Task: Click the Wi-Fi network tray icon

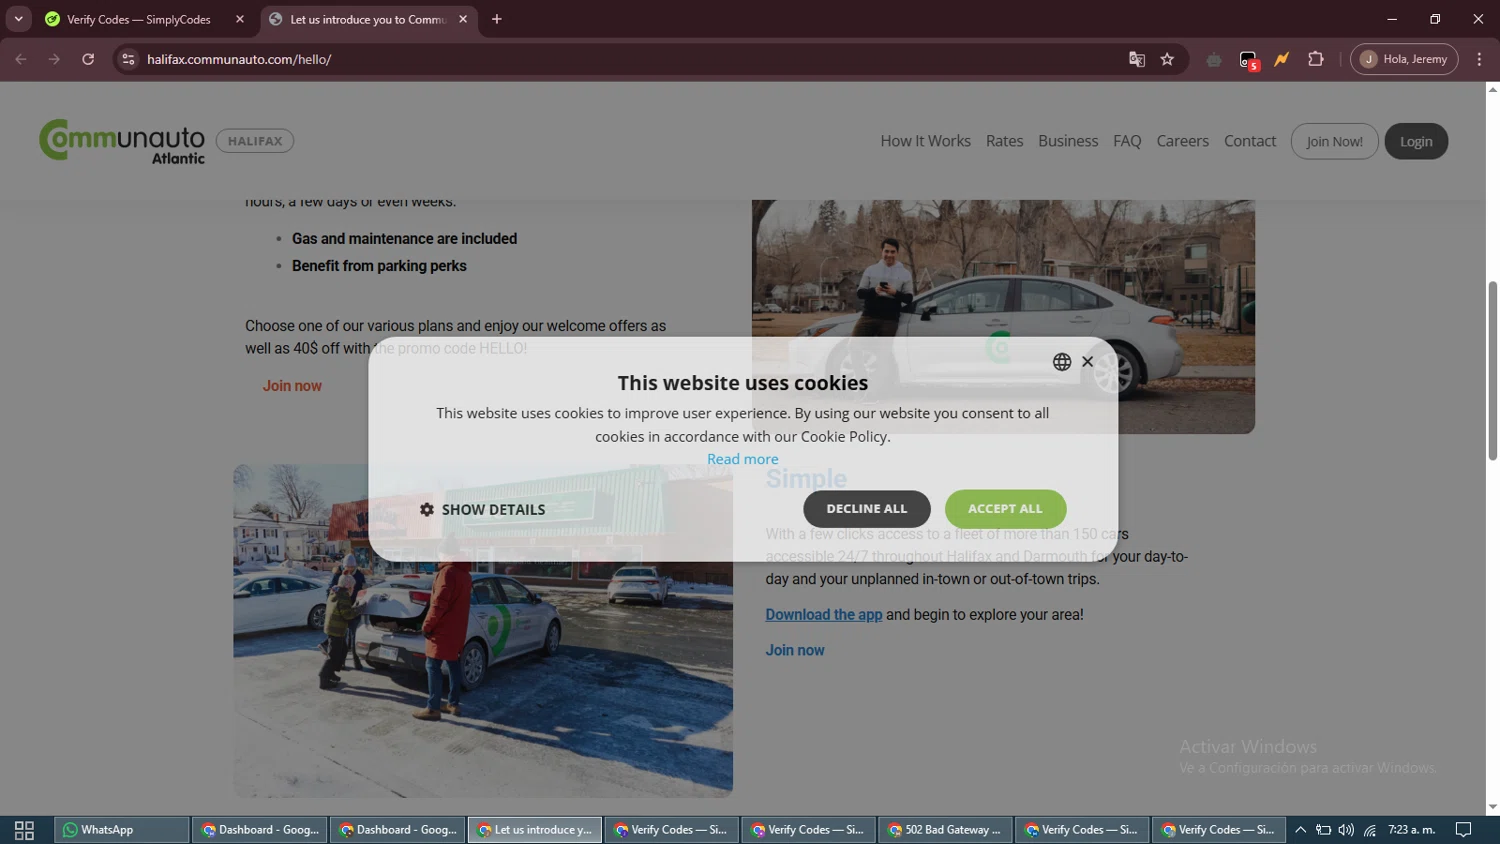Action: [x=1370, y=830]
